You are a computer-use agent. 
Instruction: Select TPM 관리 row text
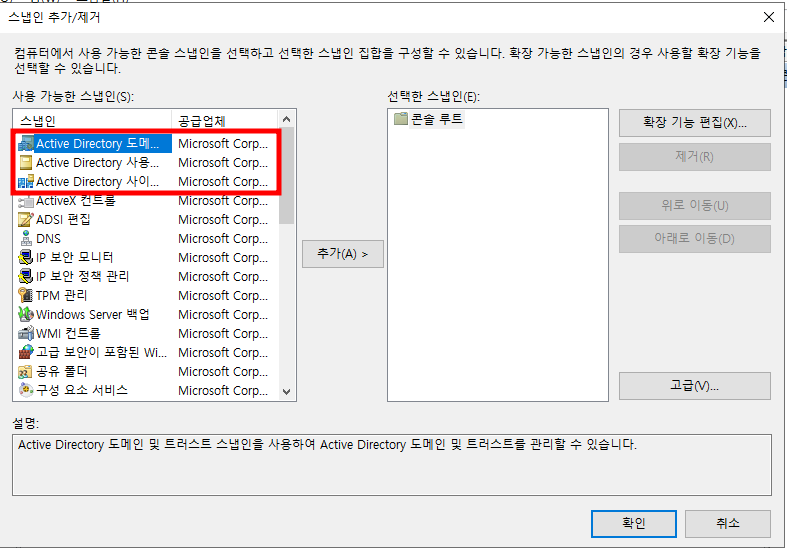(62, 295)
